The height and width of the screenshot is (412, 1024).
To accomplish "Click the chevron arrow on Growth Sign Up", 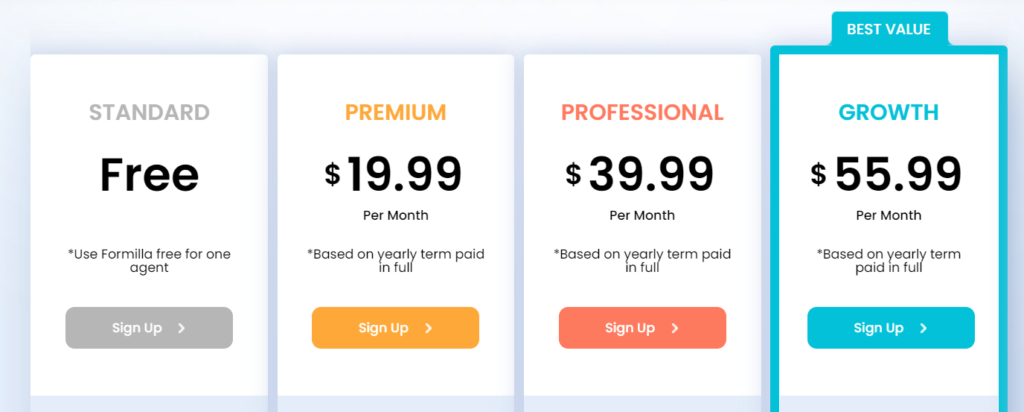I will tap(923, 328).
